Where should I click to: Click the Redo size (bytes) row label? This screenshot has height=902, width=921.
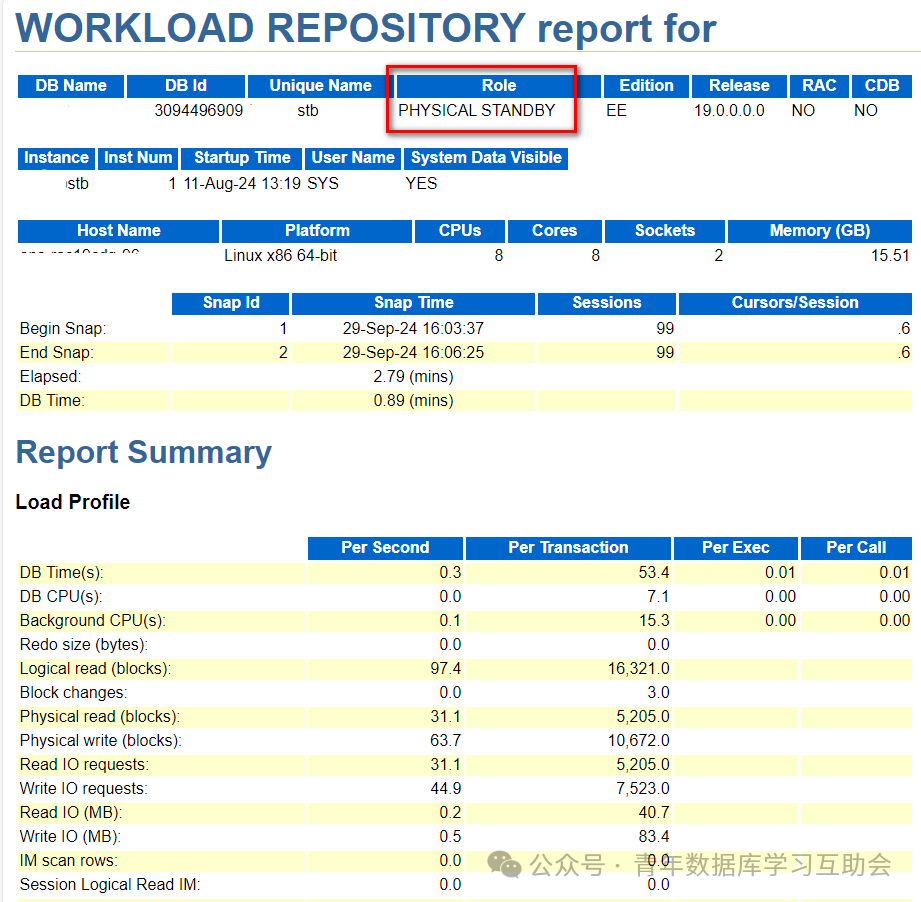point(83,645)
